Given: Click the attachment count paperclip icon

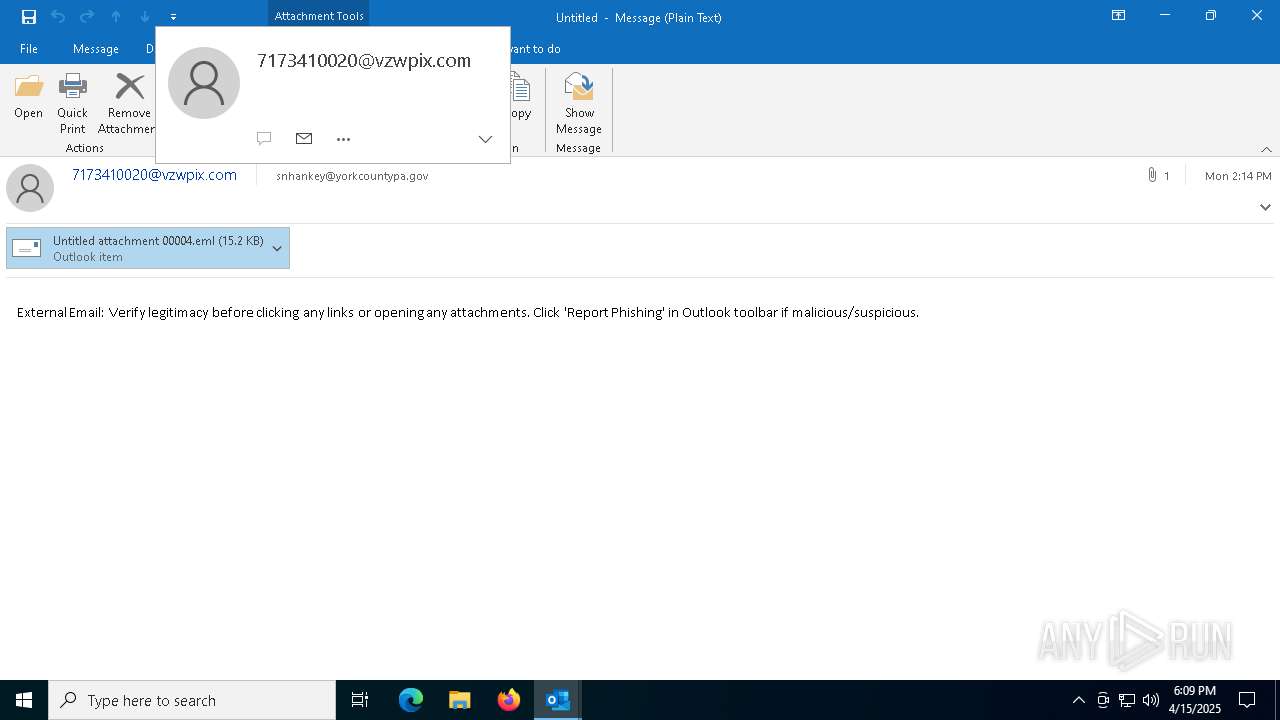Looking at the screenshot, I should [x=1153, y=176].
